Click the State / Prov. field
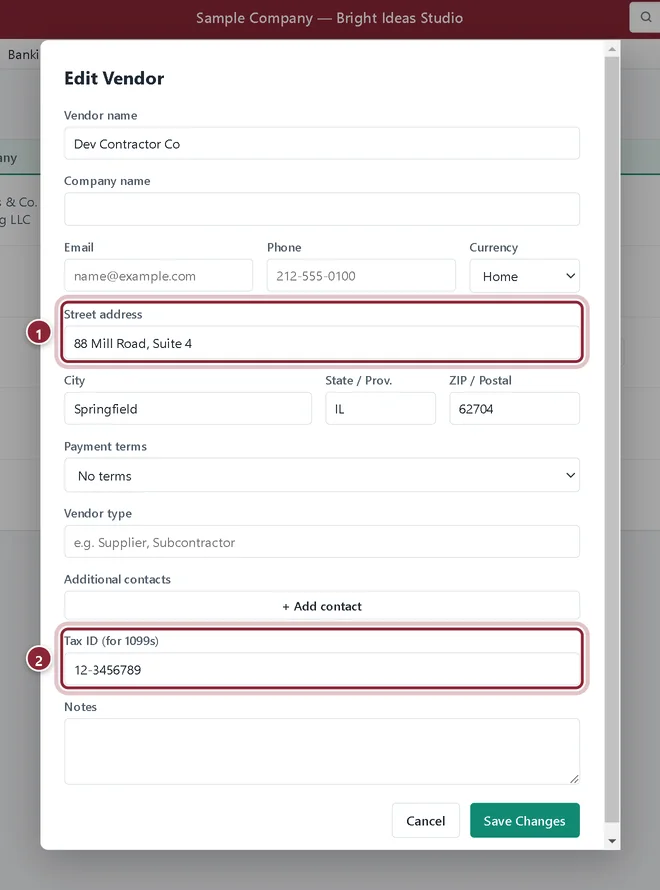 pyautogui.click(x=380, y=409)
